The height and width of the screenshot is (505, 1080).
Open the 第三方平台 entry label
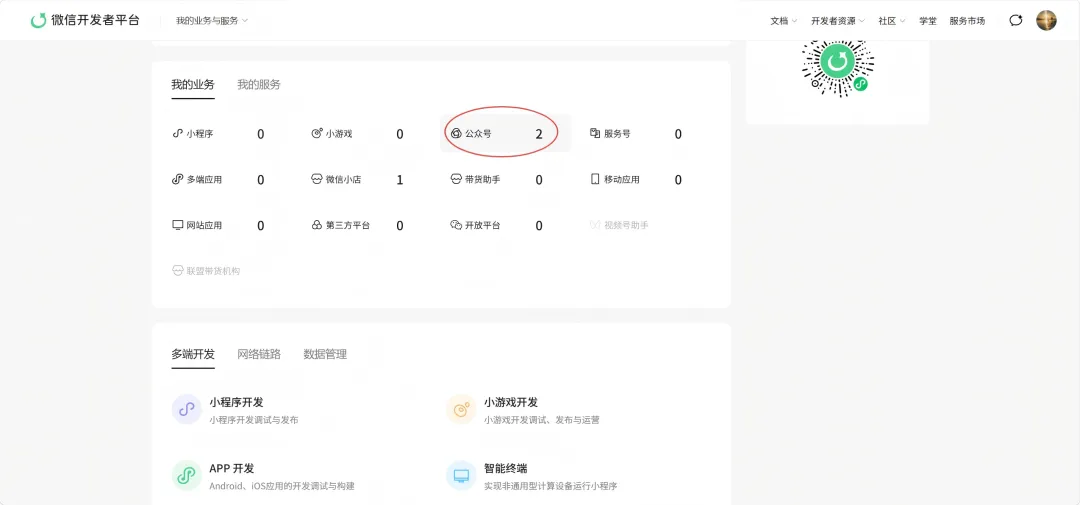pyautogui.click(x=348, y=225)
